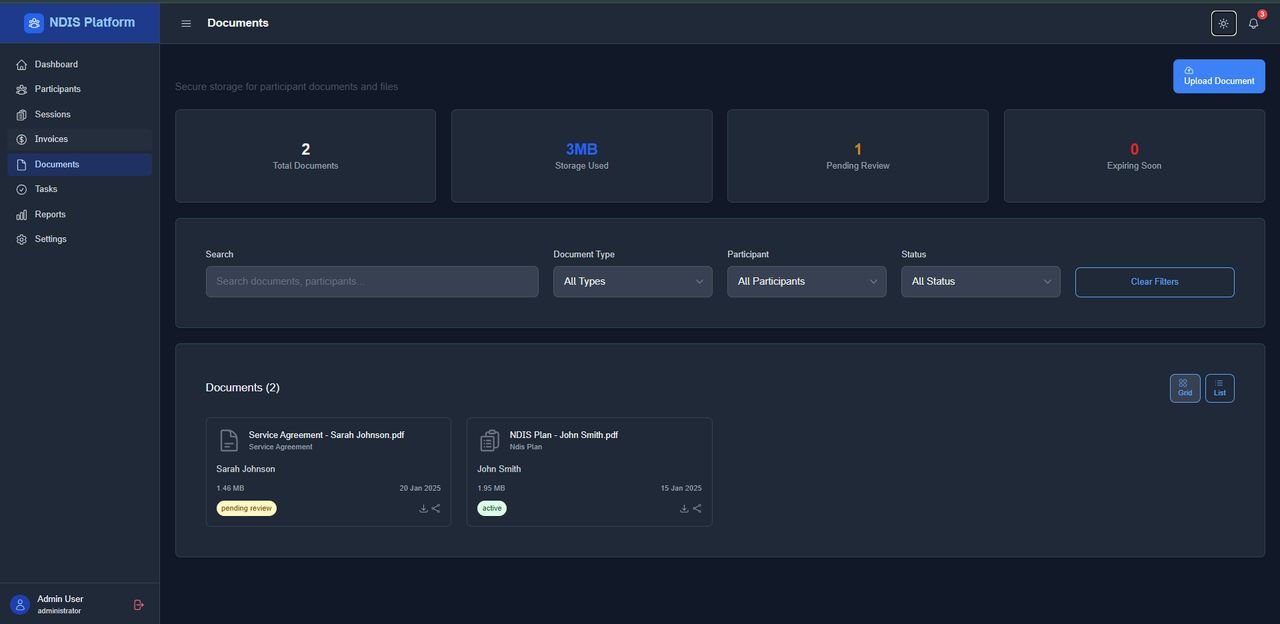Open the All Status dropdown
The height and width of the screenshot is (624, 1280).
pos(981,281)
